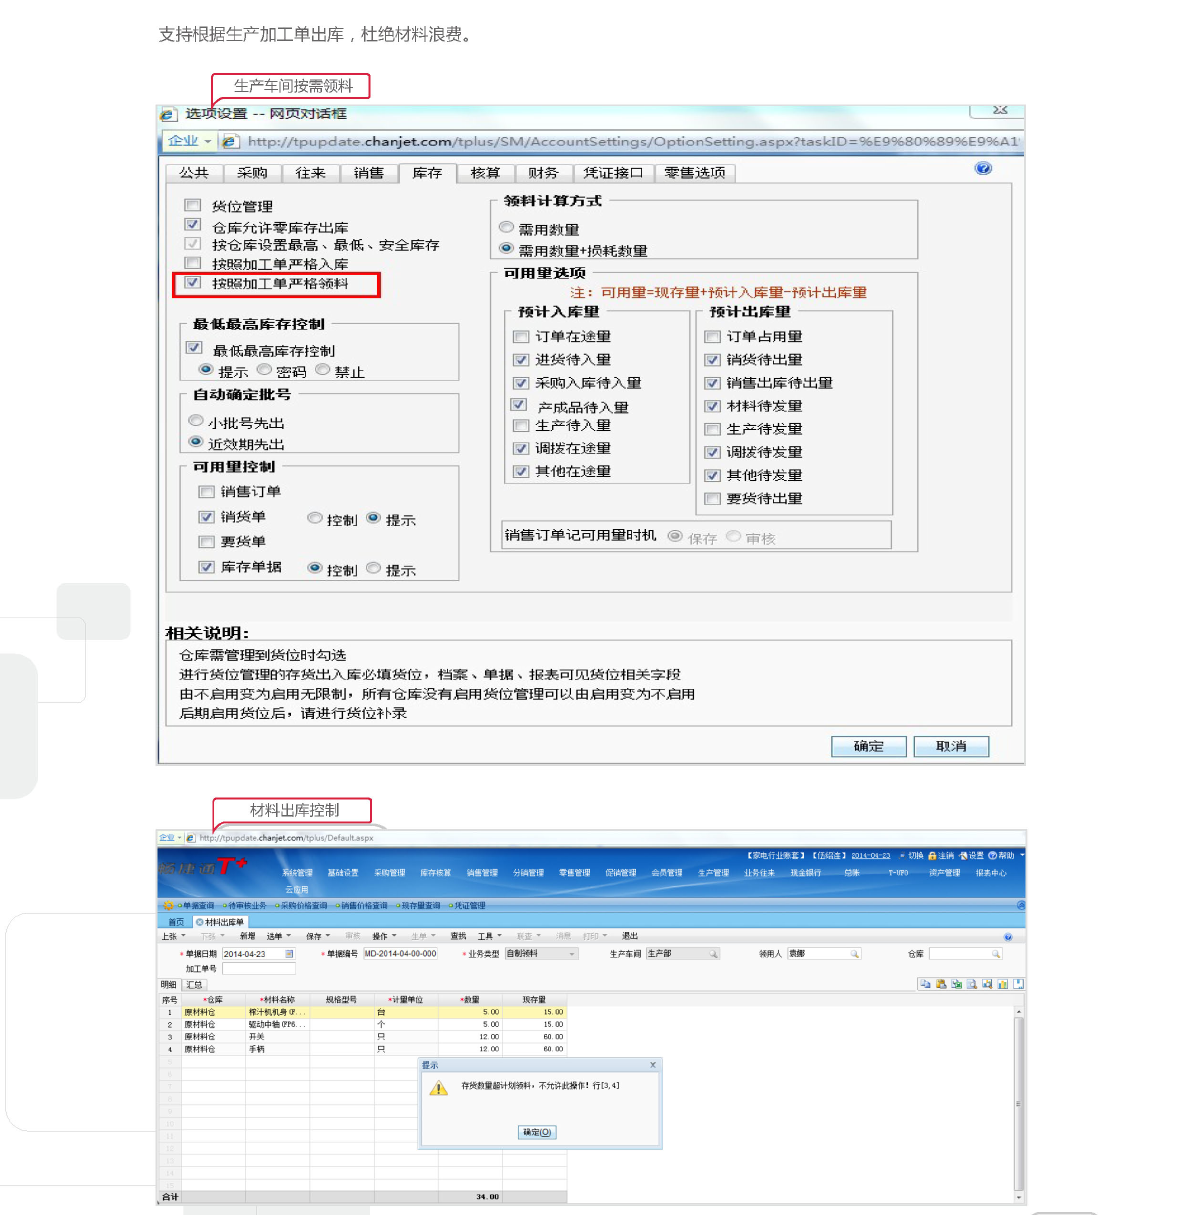Click the search icon in 仓库 field
Viewport: 1201px width, 1215px height.
pyautogui.click(x=996, y=954)
